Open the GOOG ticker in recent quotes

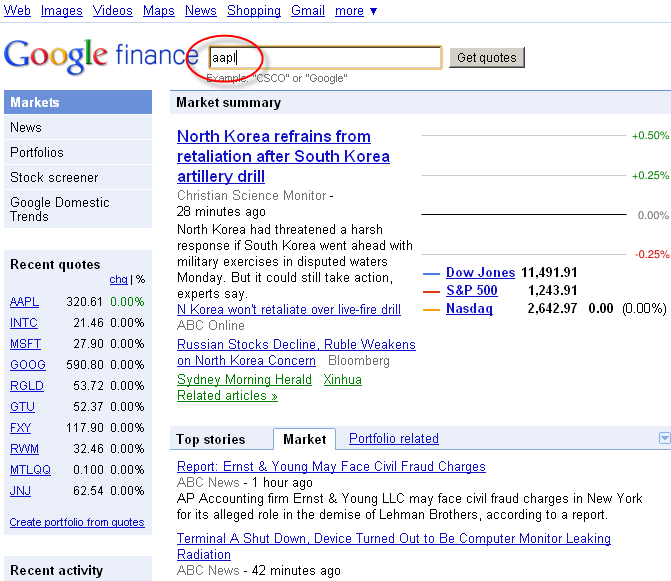coord(27,366)
